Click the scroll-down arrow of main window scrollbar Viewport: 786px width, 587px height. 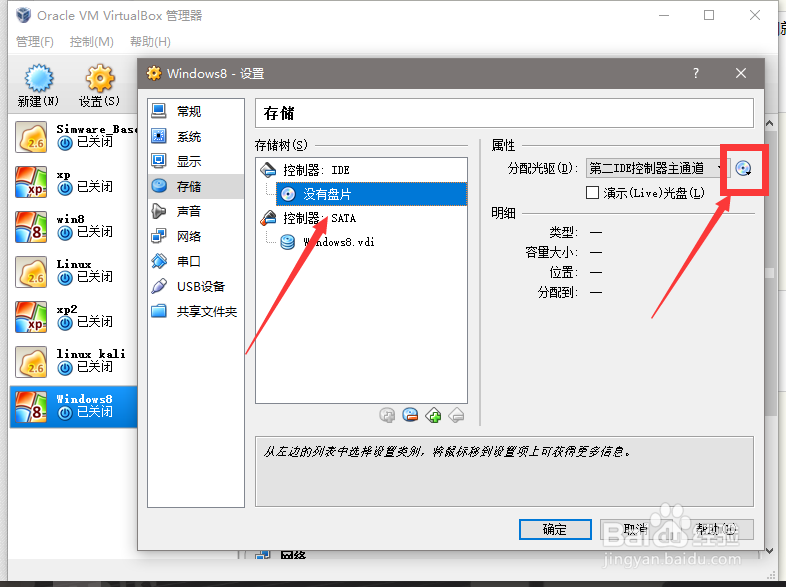770,550
